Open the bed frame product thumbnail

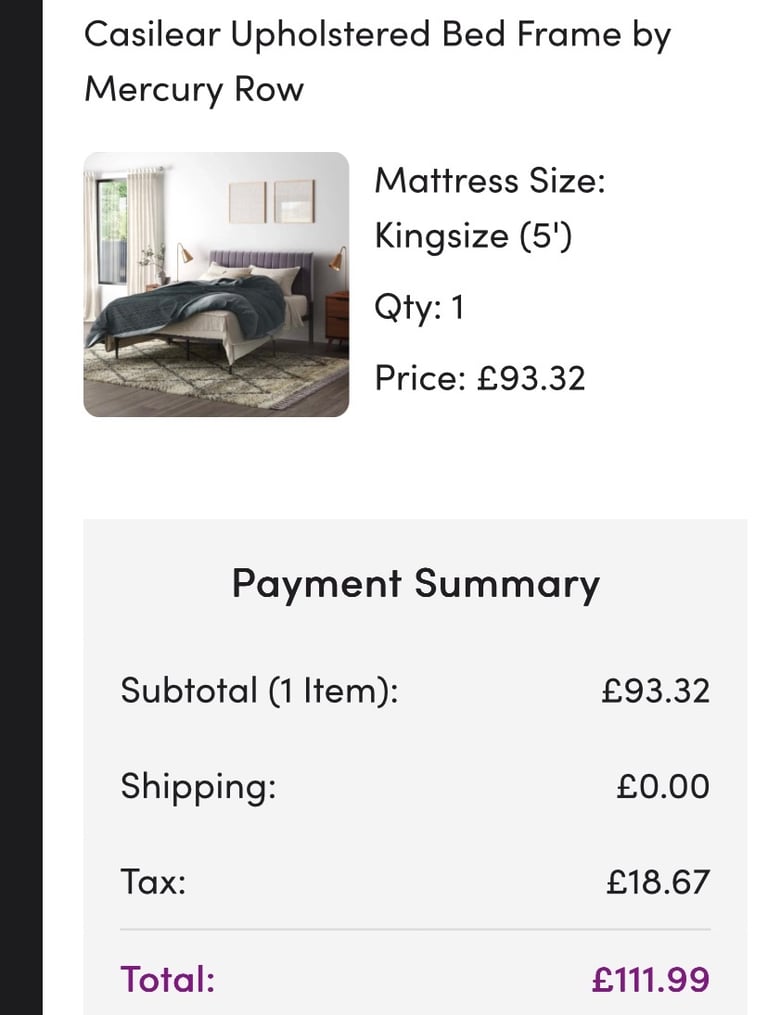click(x=216, y=284)
